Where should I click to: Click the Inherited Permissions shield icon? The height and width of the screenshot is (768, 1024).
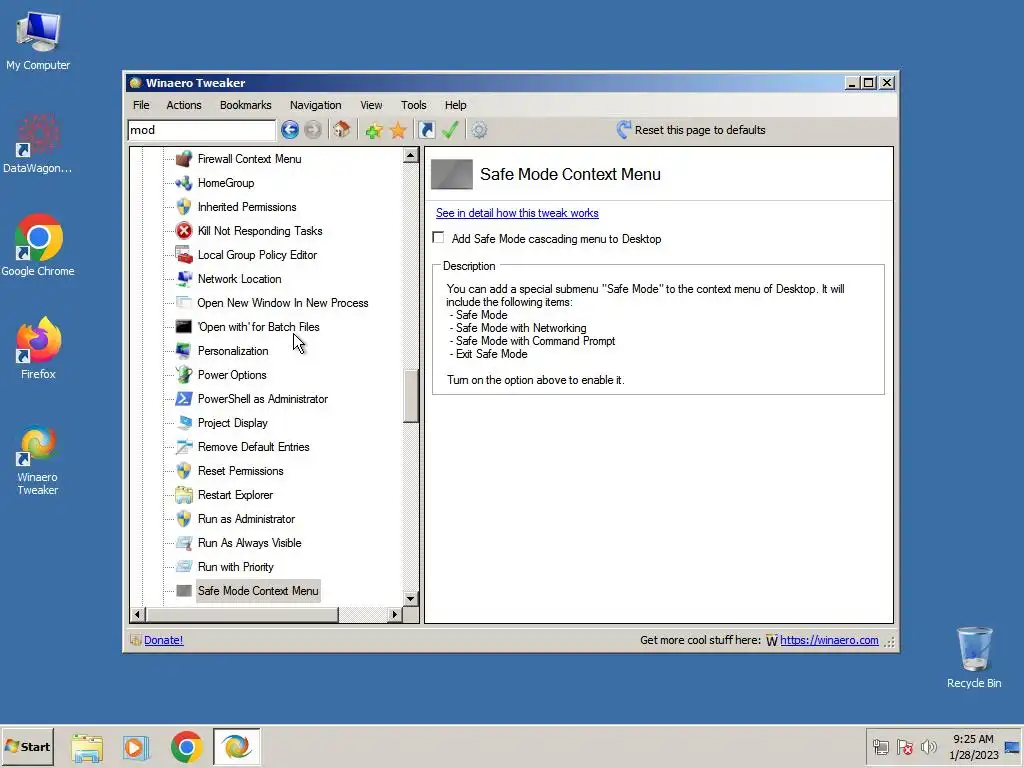[184, 207]
